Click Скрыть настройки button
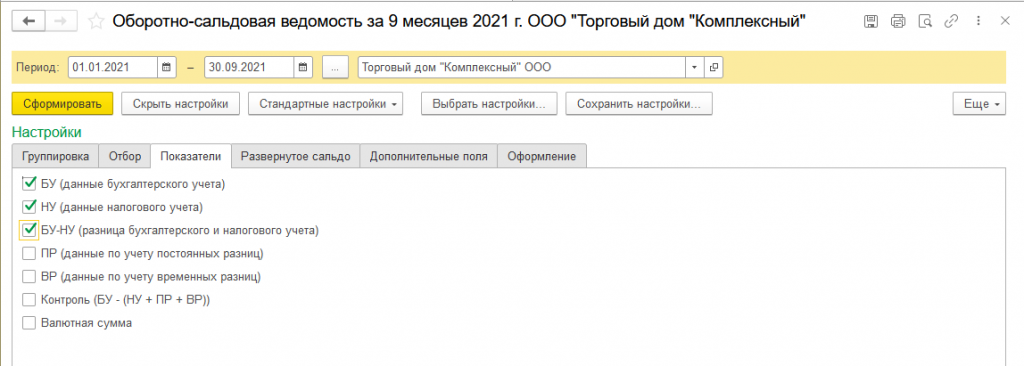 pos(180,104)
